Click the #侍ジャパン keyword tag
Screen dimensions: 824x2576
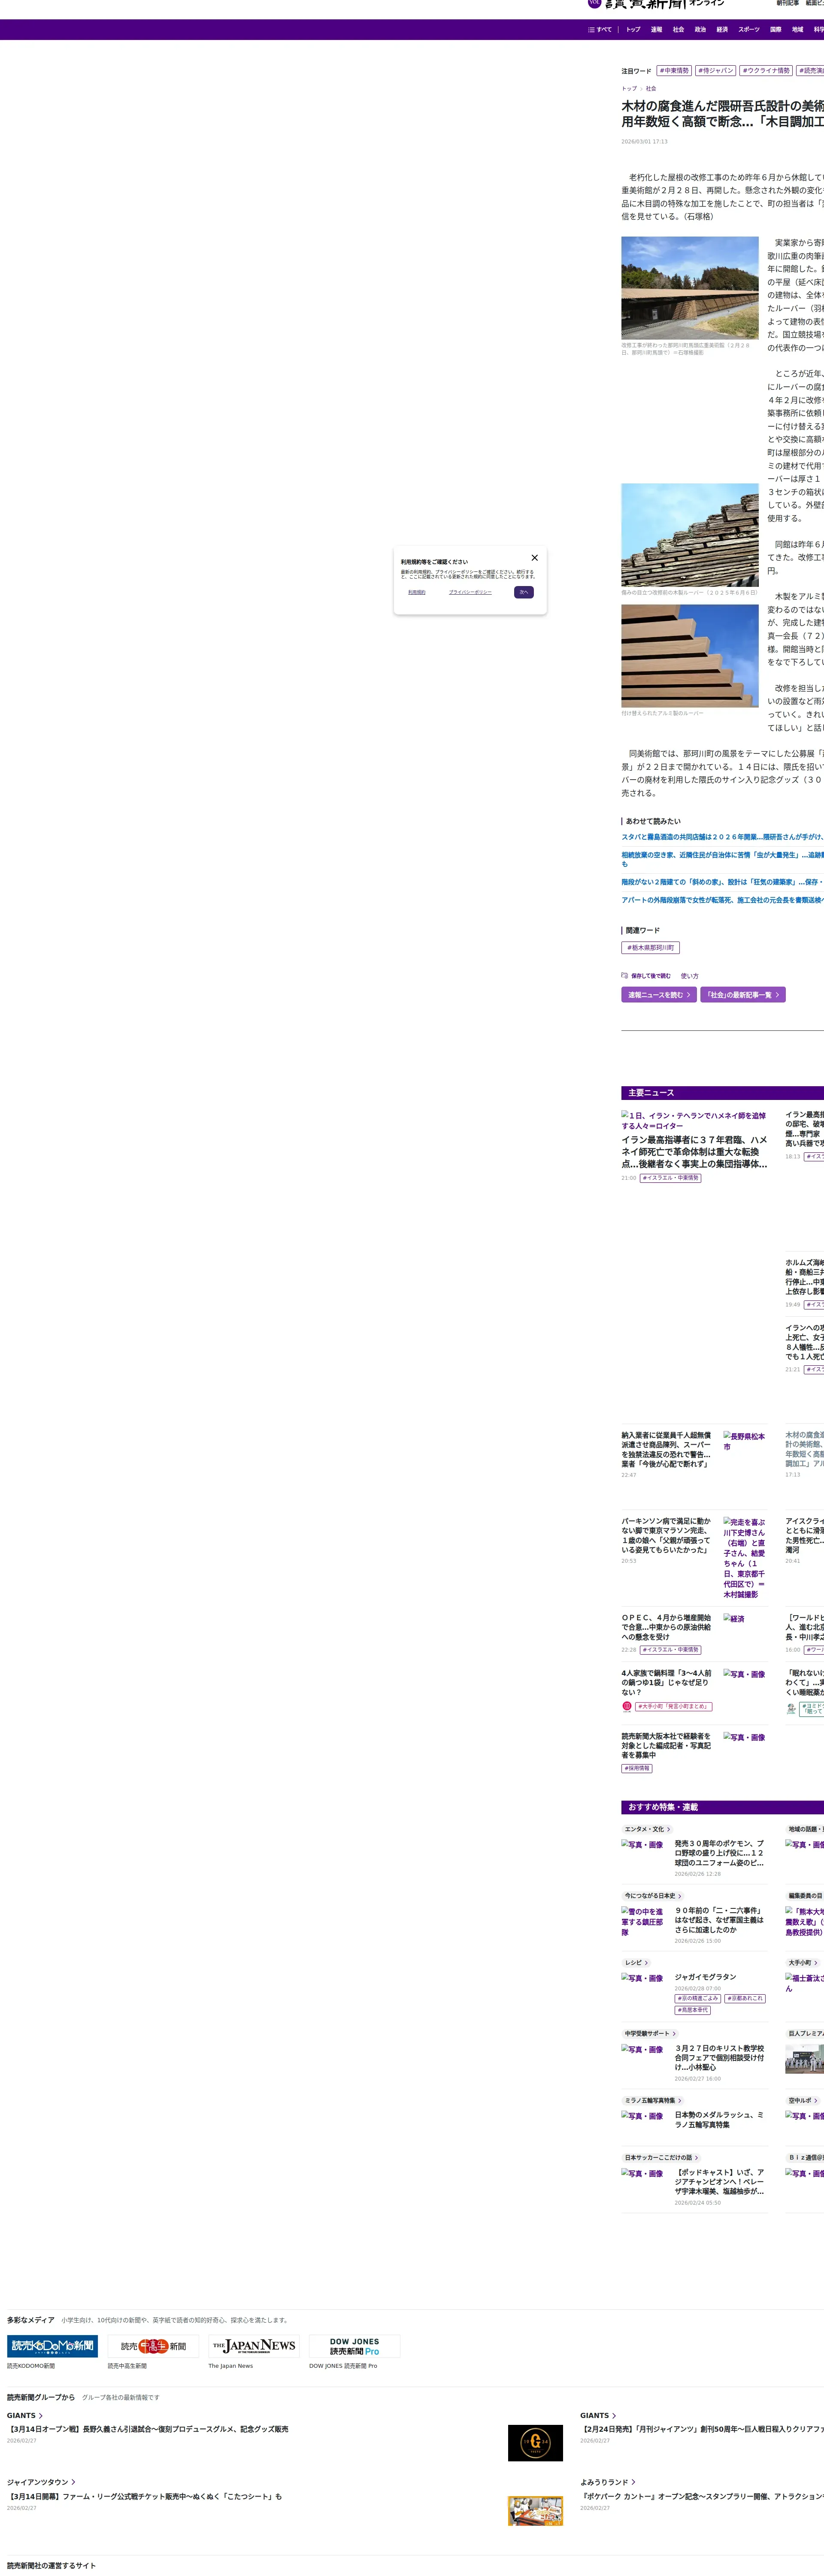point(716,71)
